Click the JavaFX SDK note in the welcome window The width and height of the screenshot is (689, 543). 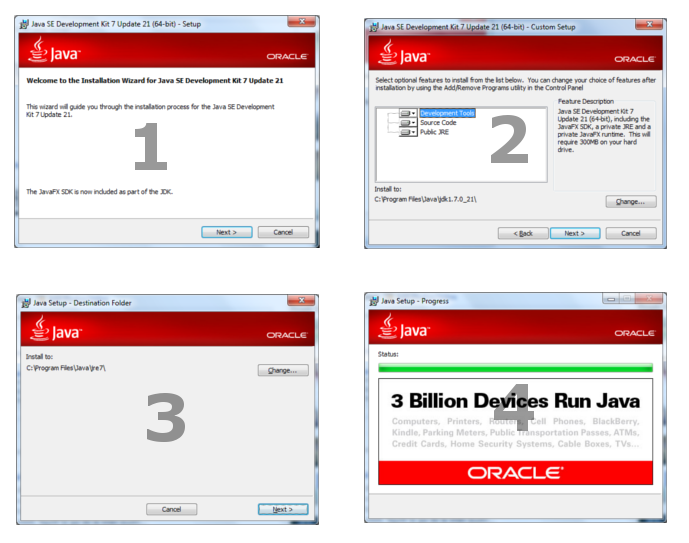(100, 192)
